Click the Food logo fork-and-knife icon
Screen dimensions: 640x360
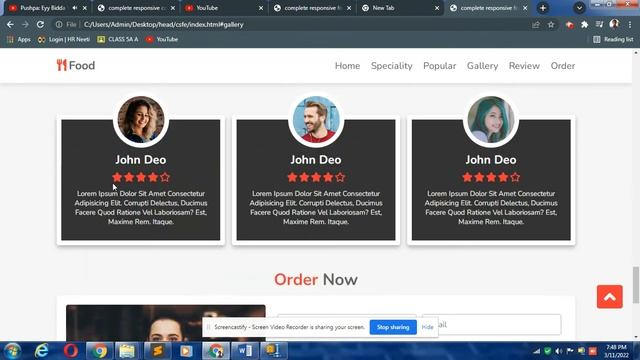click(62, 65)
